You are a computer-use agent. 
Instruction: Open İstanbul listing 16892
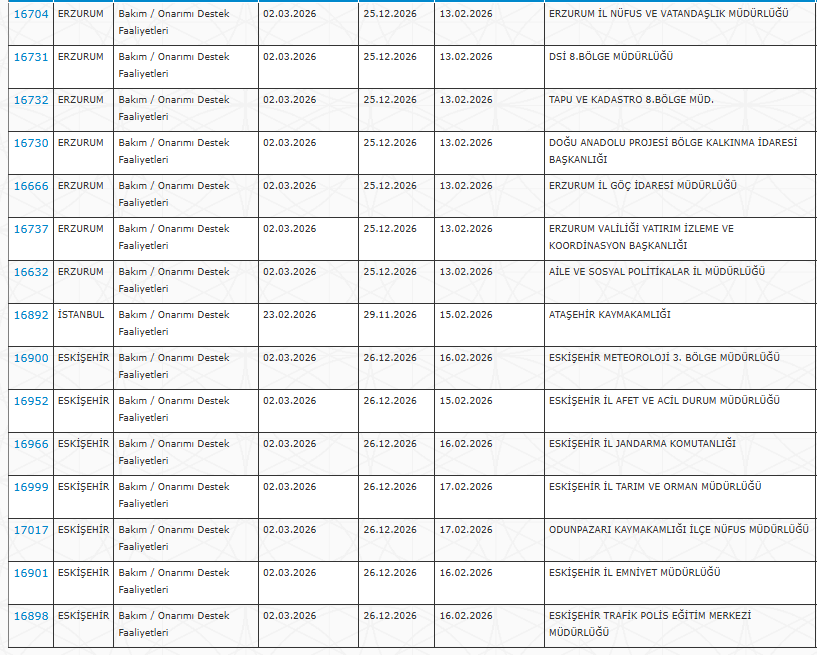click(x=30, y=315)
